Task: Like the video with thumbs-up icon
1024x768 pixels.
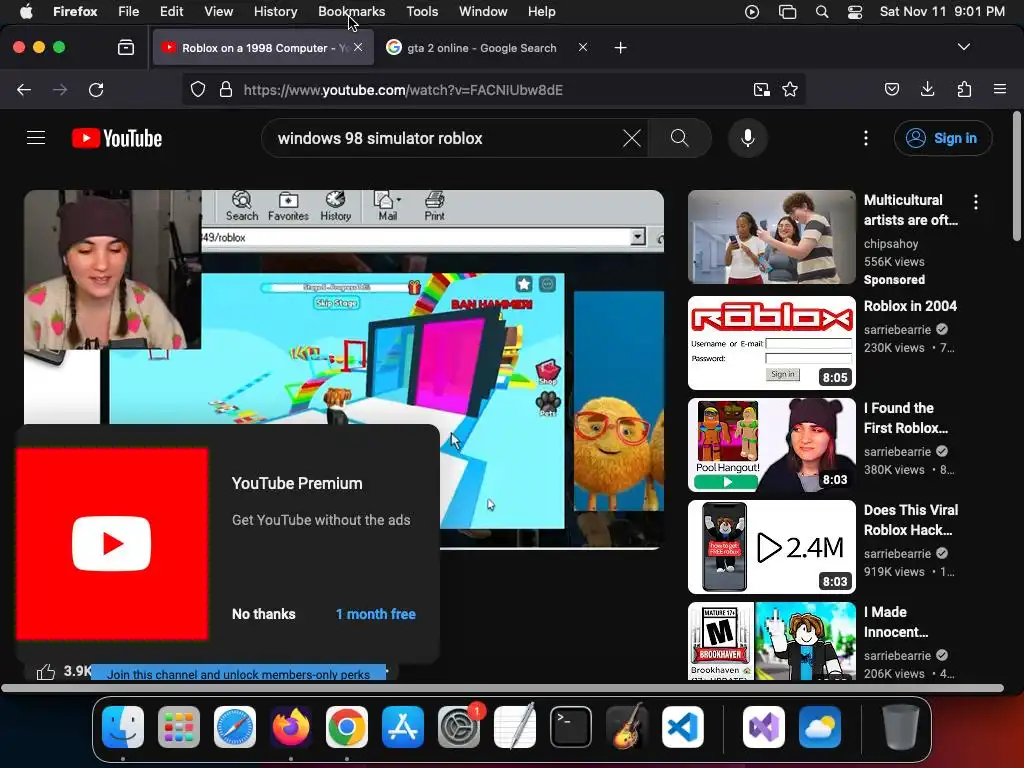Action: coord(46,671)
